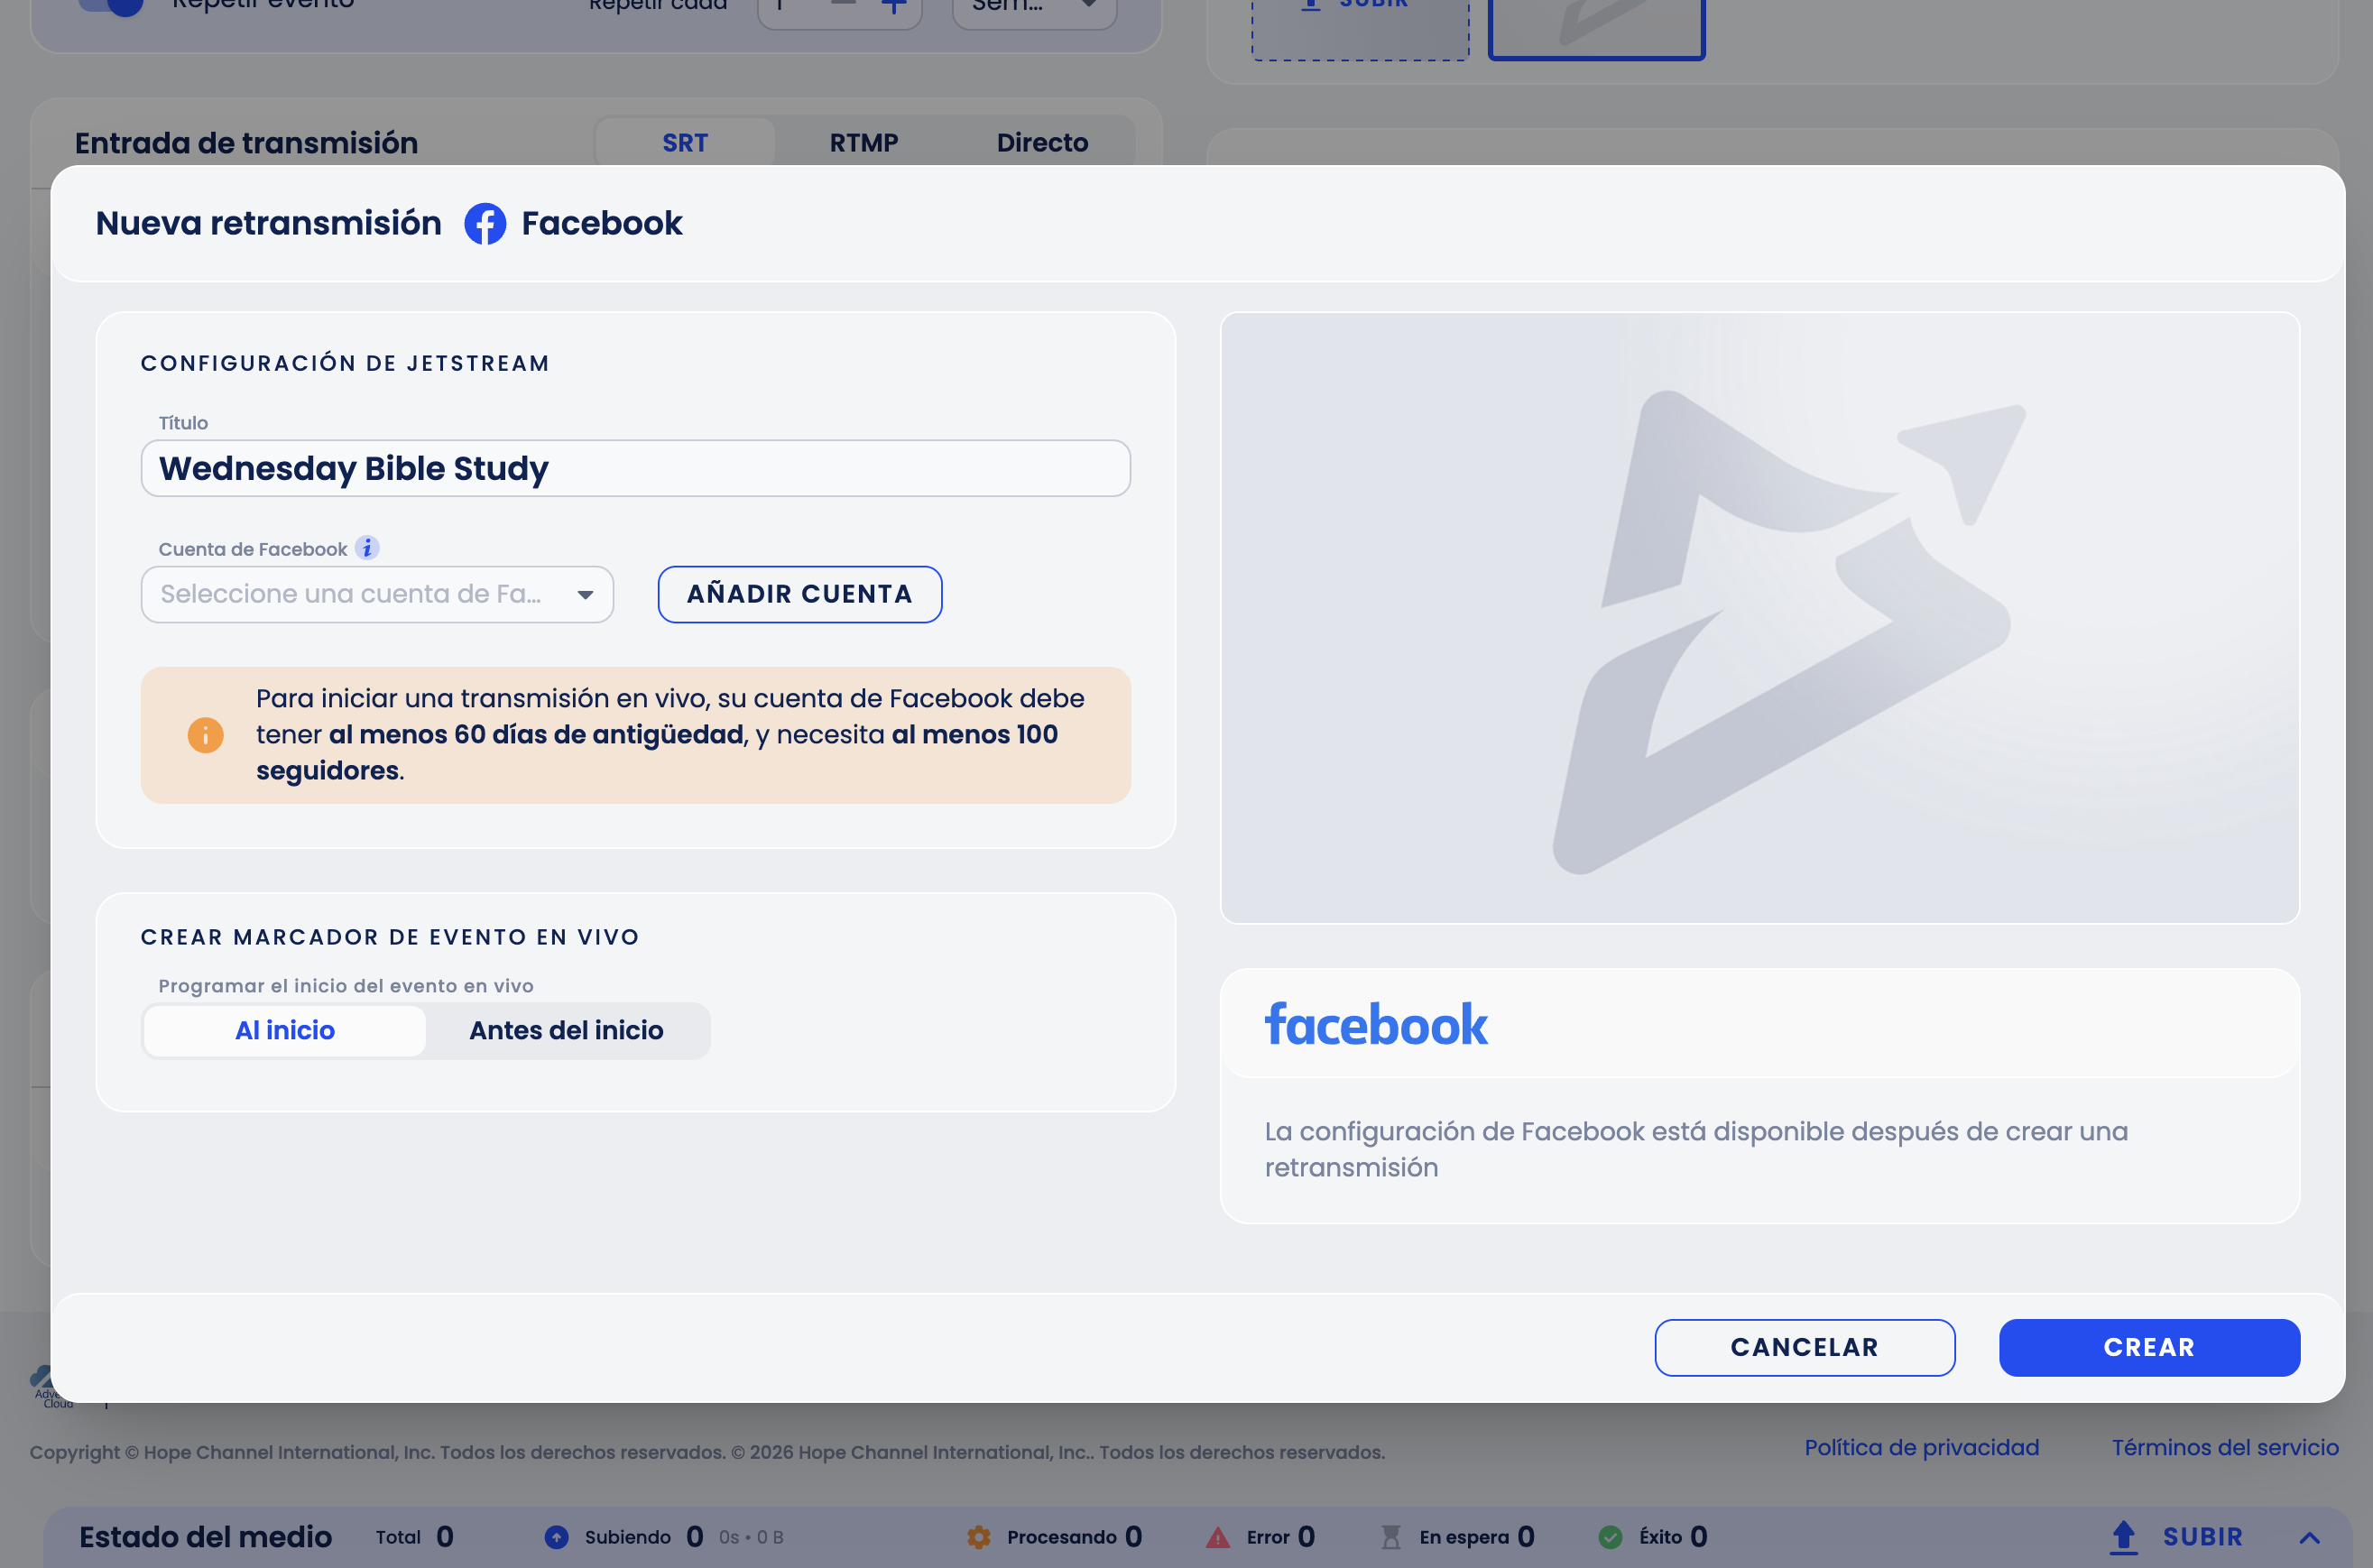Screen dimensions: 2373x1568
Task: Click the "CREAR MARCADOR DE EVENTO EN VIVO" heading
Action: [x=390, y=937]
